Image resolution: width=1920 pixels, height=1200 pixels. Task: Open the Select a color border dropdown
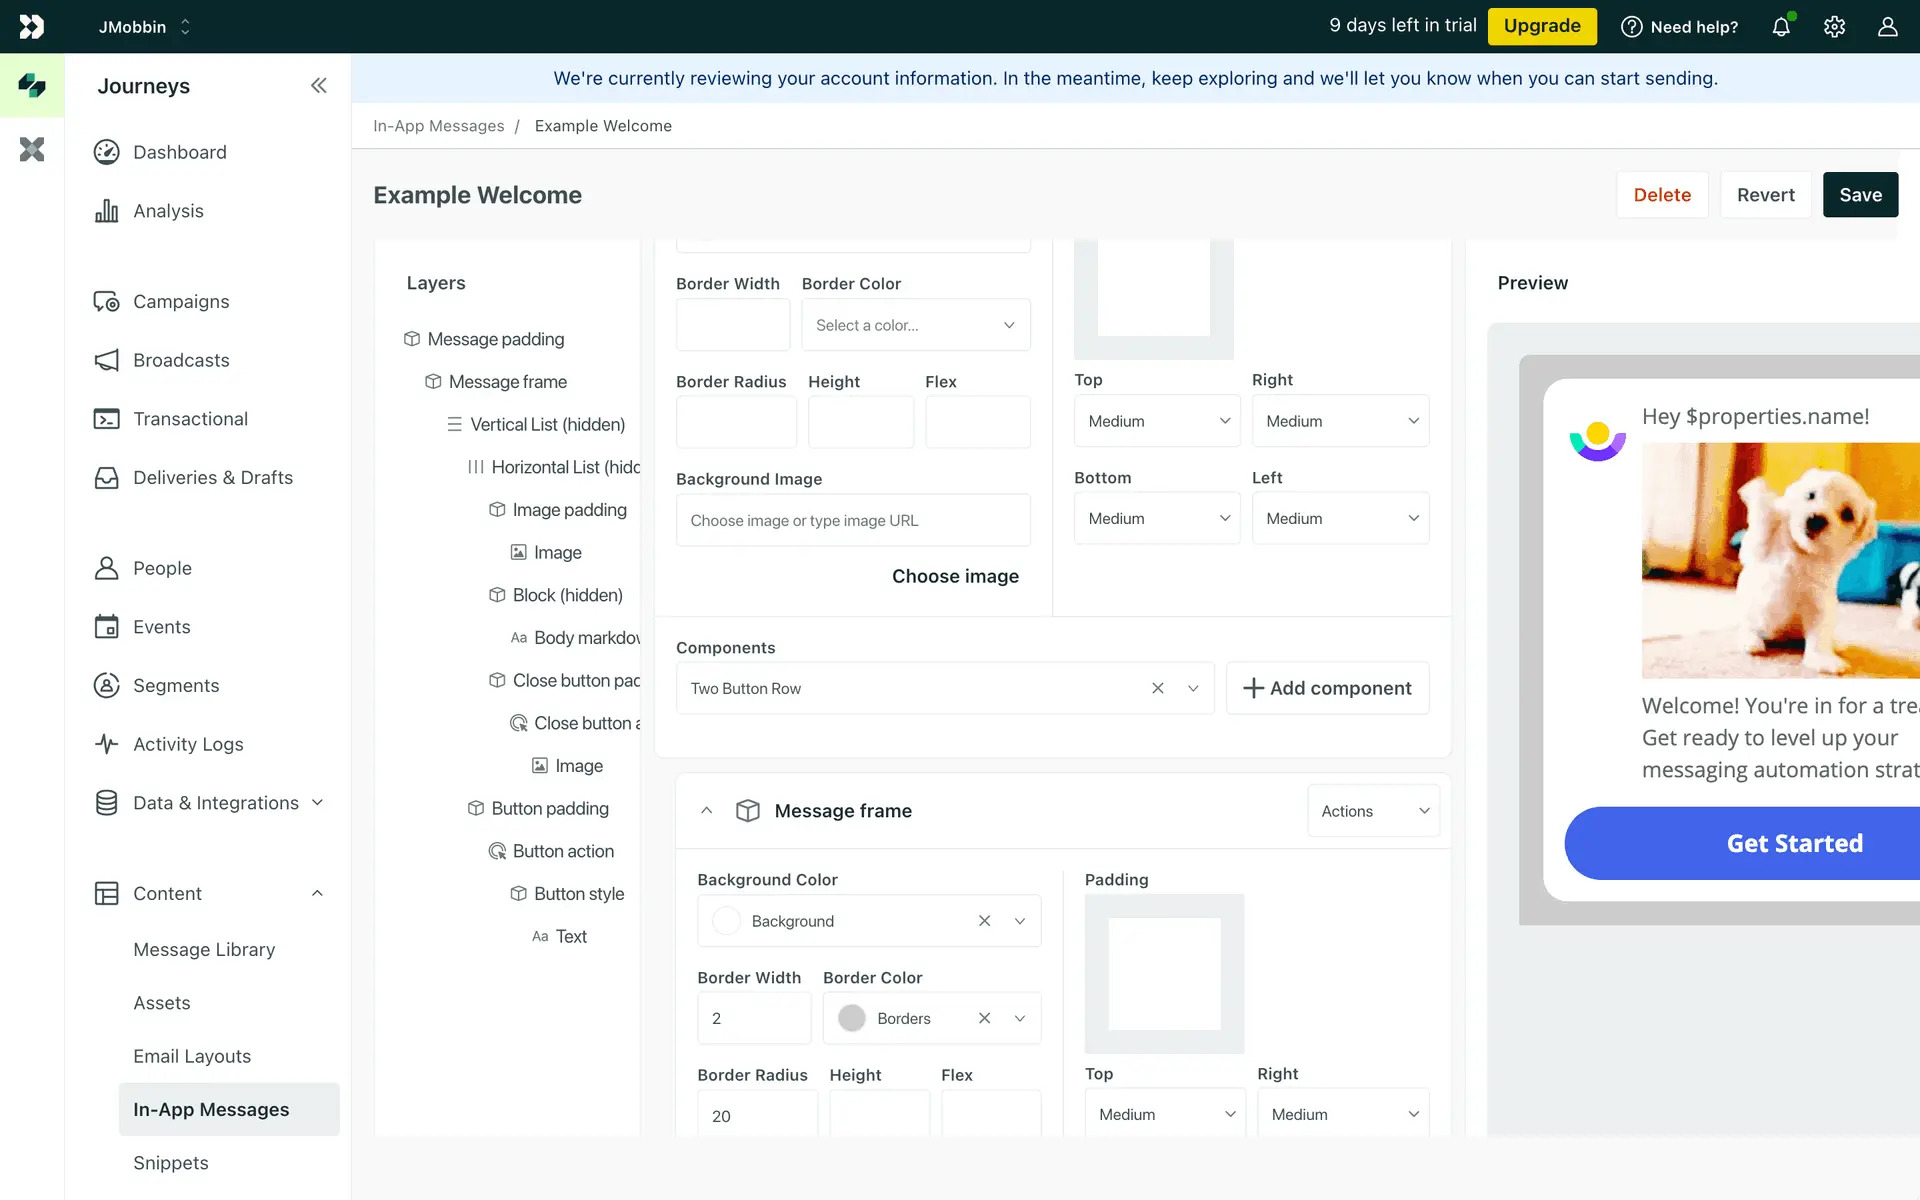[x=915, y=325]
